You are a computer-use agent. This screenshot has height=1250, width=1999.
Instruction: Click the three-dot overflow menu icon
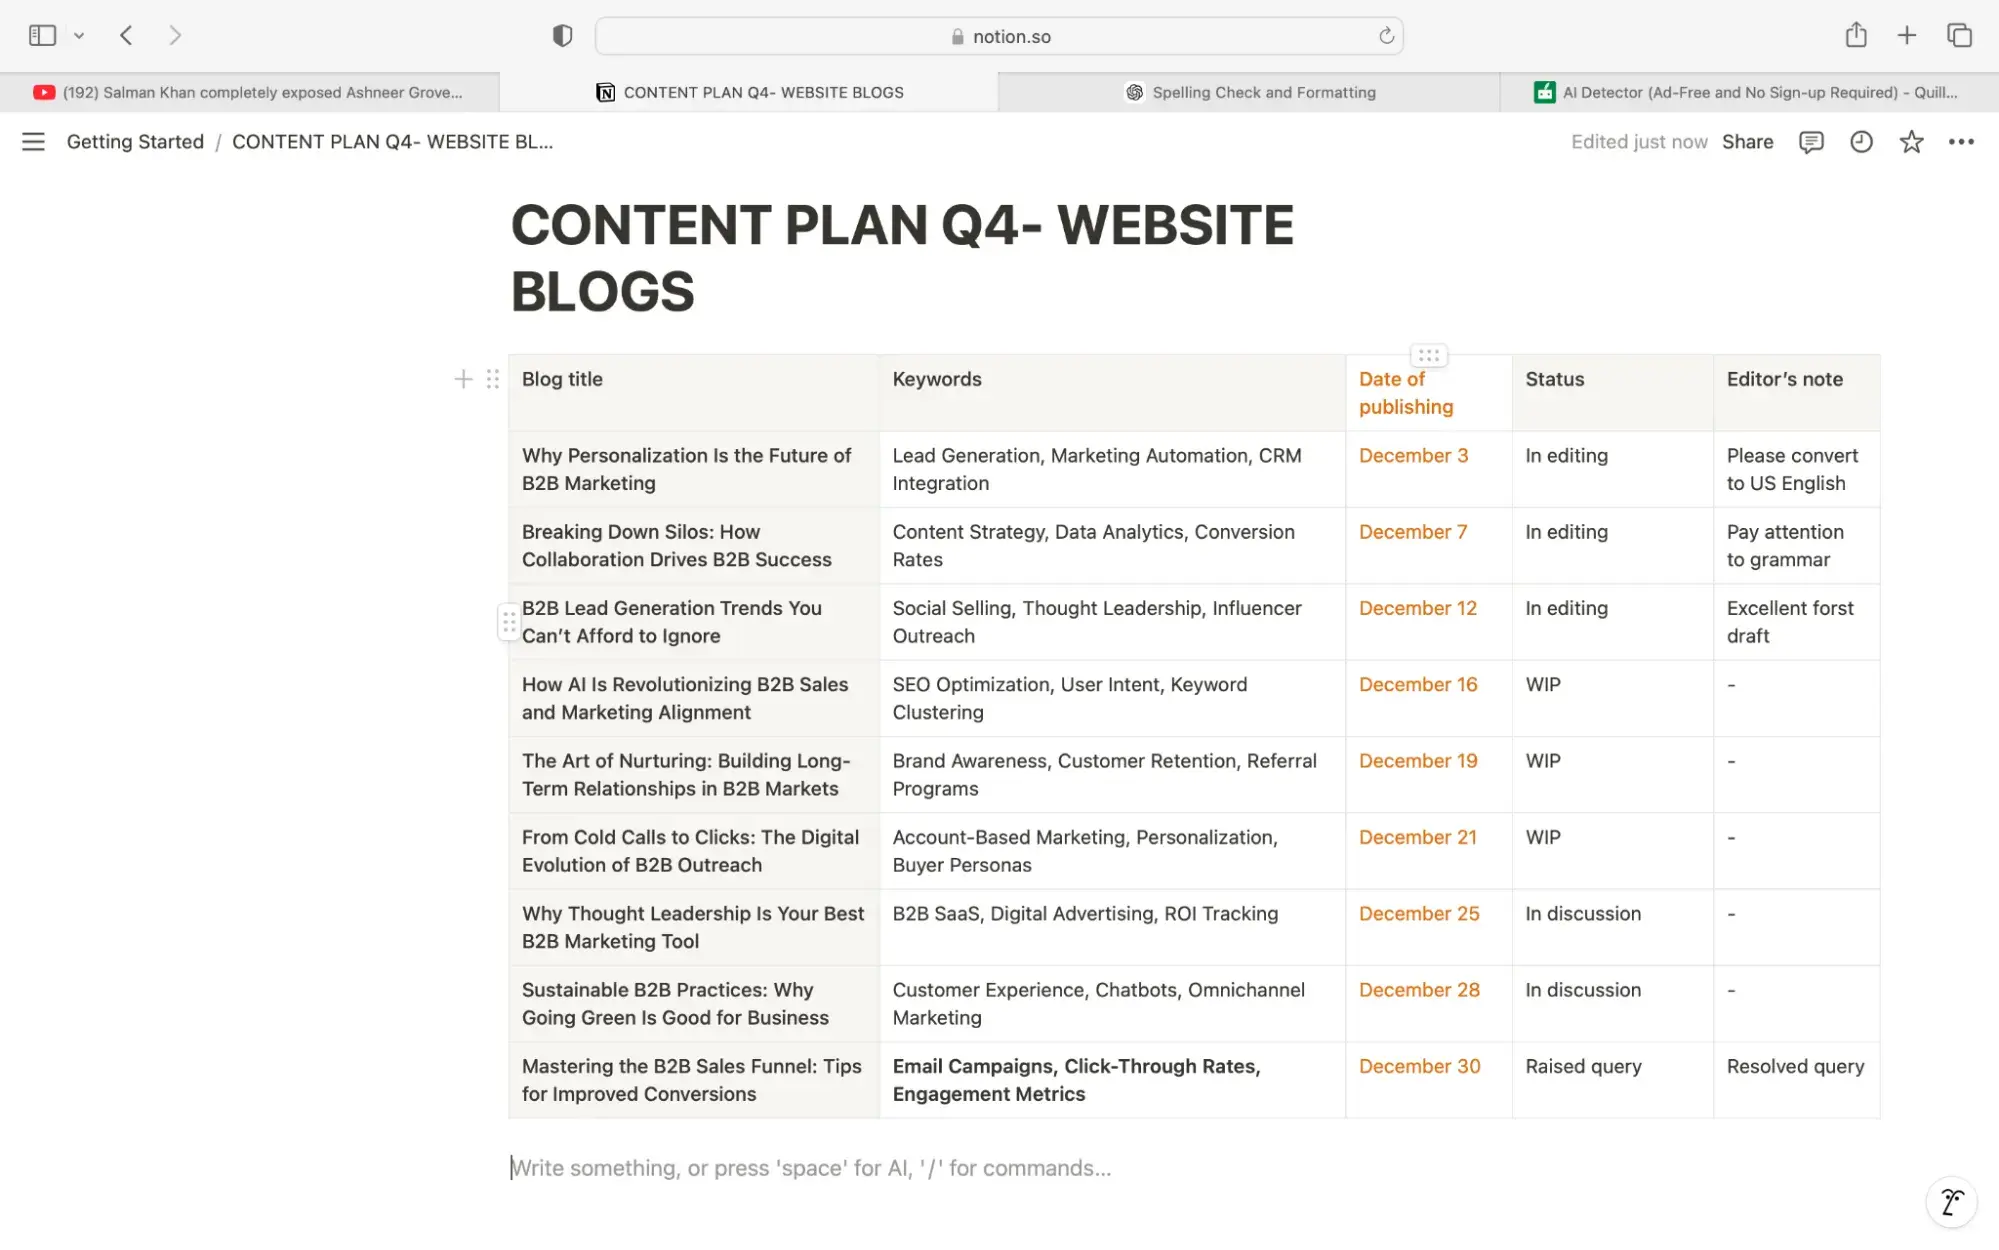tap(1962, 141)
